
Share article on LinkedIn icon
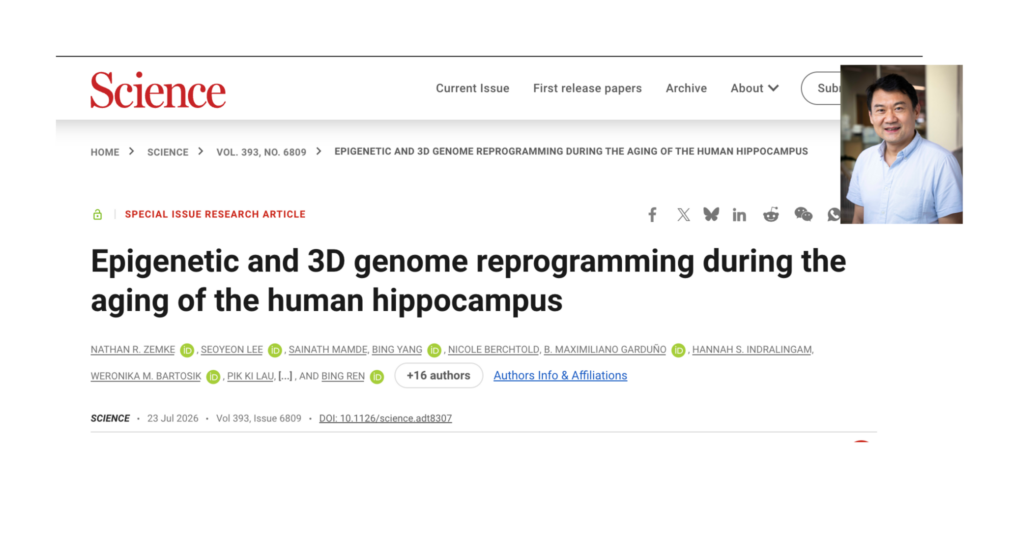click(739, 214)
